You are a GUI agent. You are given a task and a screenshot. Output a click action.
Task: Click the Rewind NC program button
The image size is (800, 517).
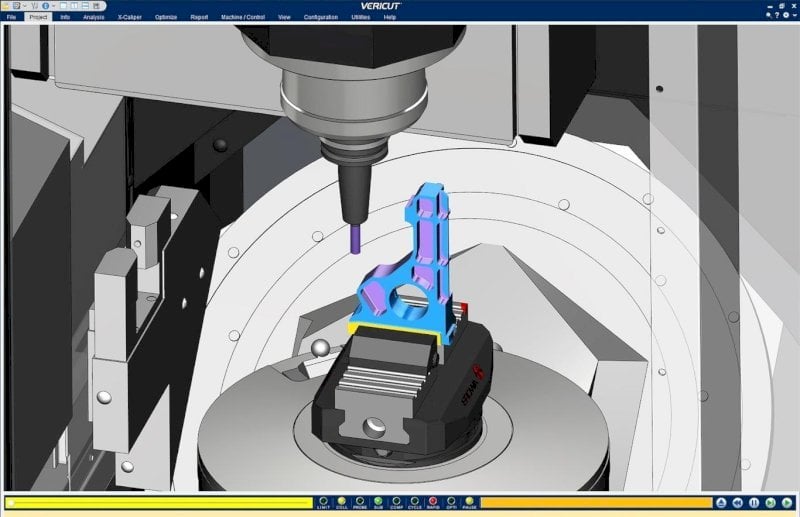(737, 503)
